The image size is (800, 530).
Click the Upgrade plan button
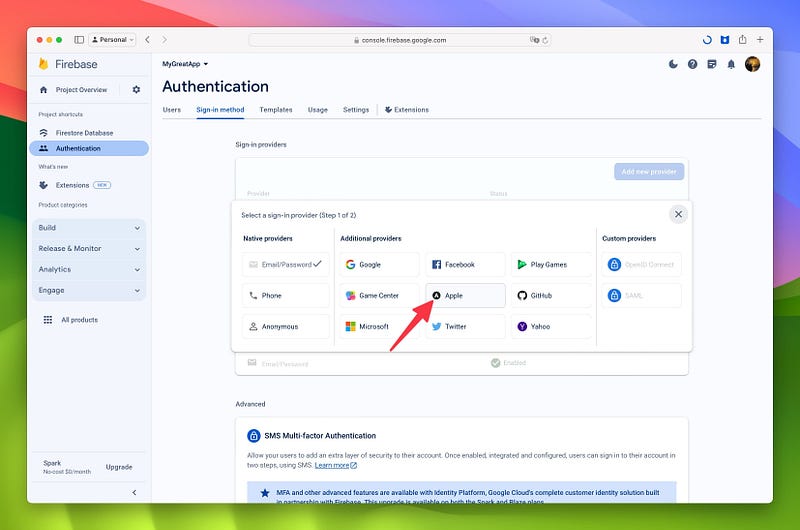[x=119, y=467]
